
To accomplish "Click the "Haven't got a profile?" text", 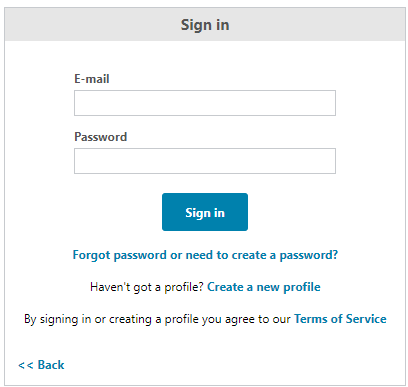I will (147, 287).
